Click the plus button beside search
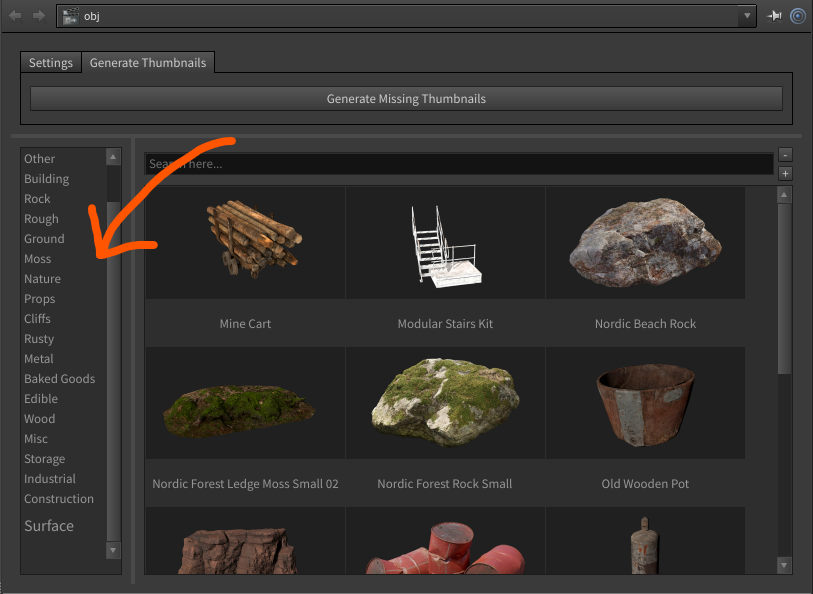 click(x=785, y=174)
